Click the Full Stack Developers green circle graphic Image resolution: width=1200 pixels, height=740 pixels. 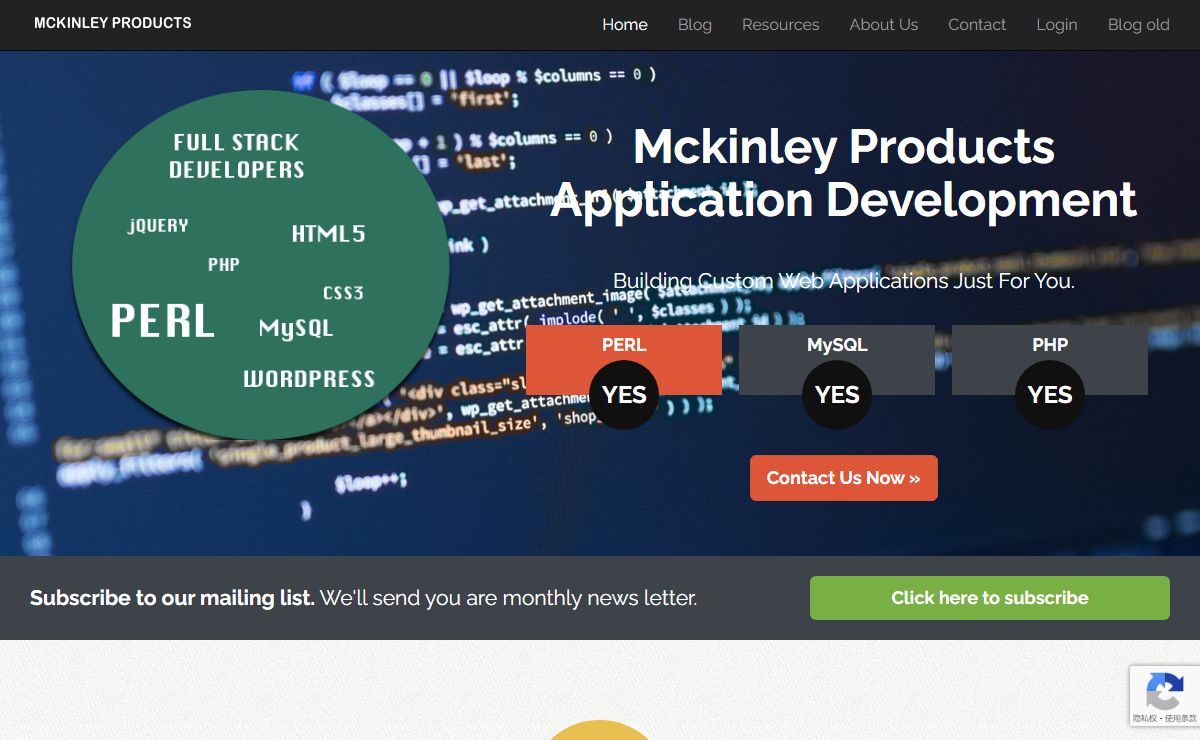point(261,265)
